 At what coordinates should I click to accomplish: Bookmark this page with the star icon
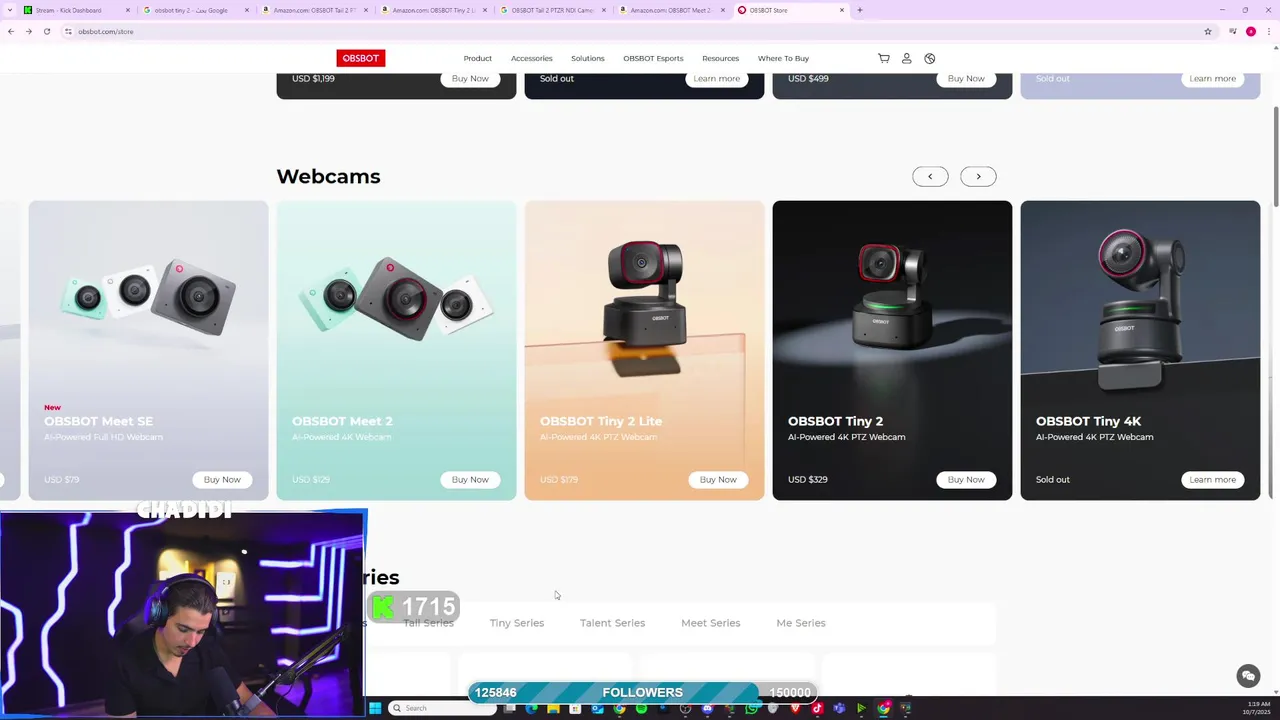click(x=1208, y=31)
